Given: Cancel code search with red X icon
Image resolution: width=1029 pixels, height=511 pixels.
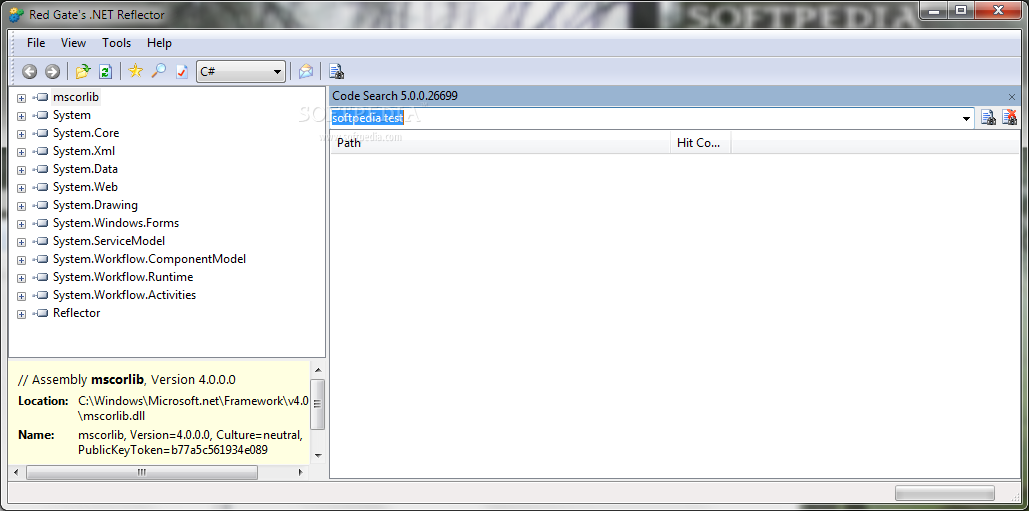Looking at the screenshot, I should (1009, 118).
